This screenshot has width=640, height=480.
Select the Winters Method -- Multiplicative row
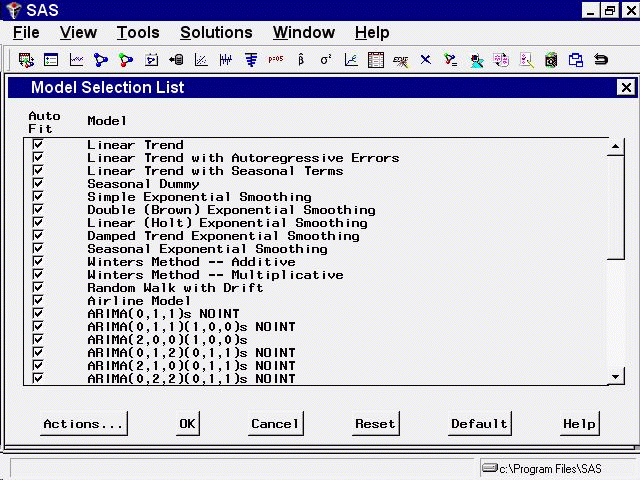(x=215, y=275)
